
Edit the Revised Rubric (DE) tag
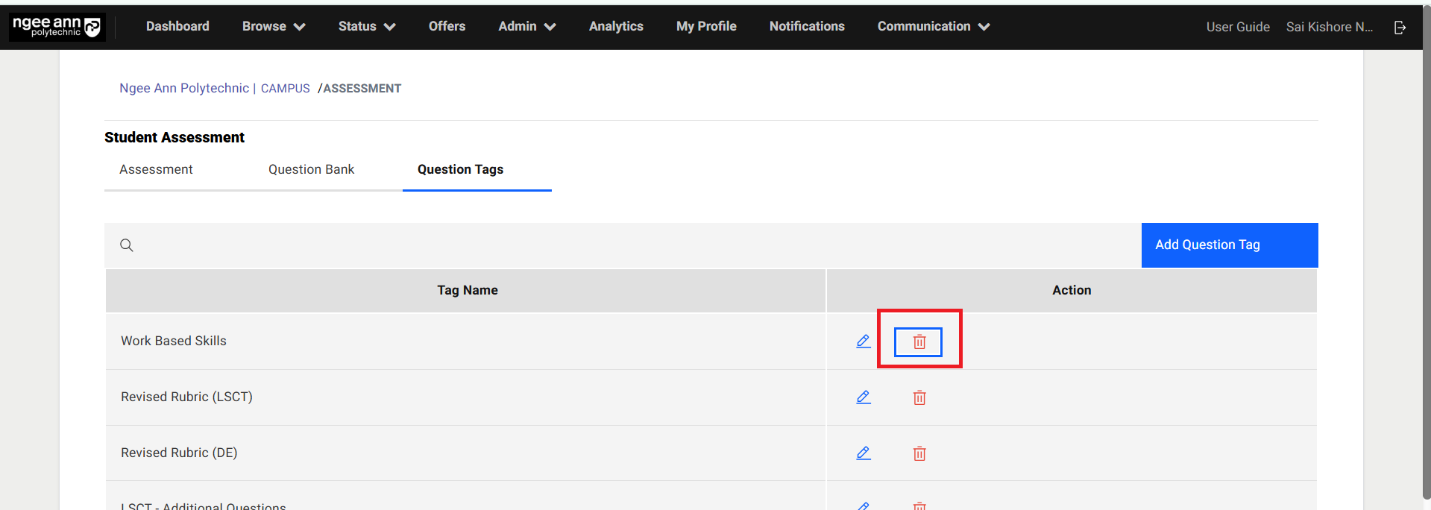(863, 453)
